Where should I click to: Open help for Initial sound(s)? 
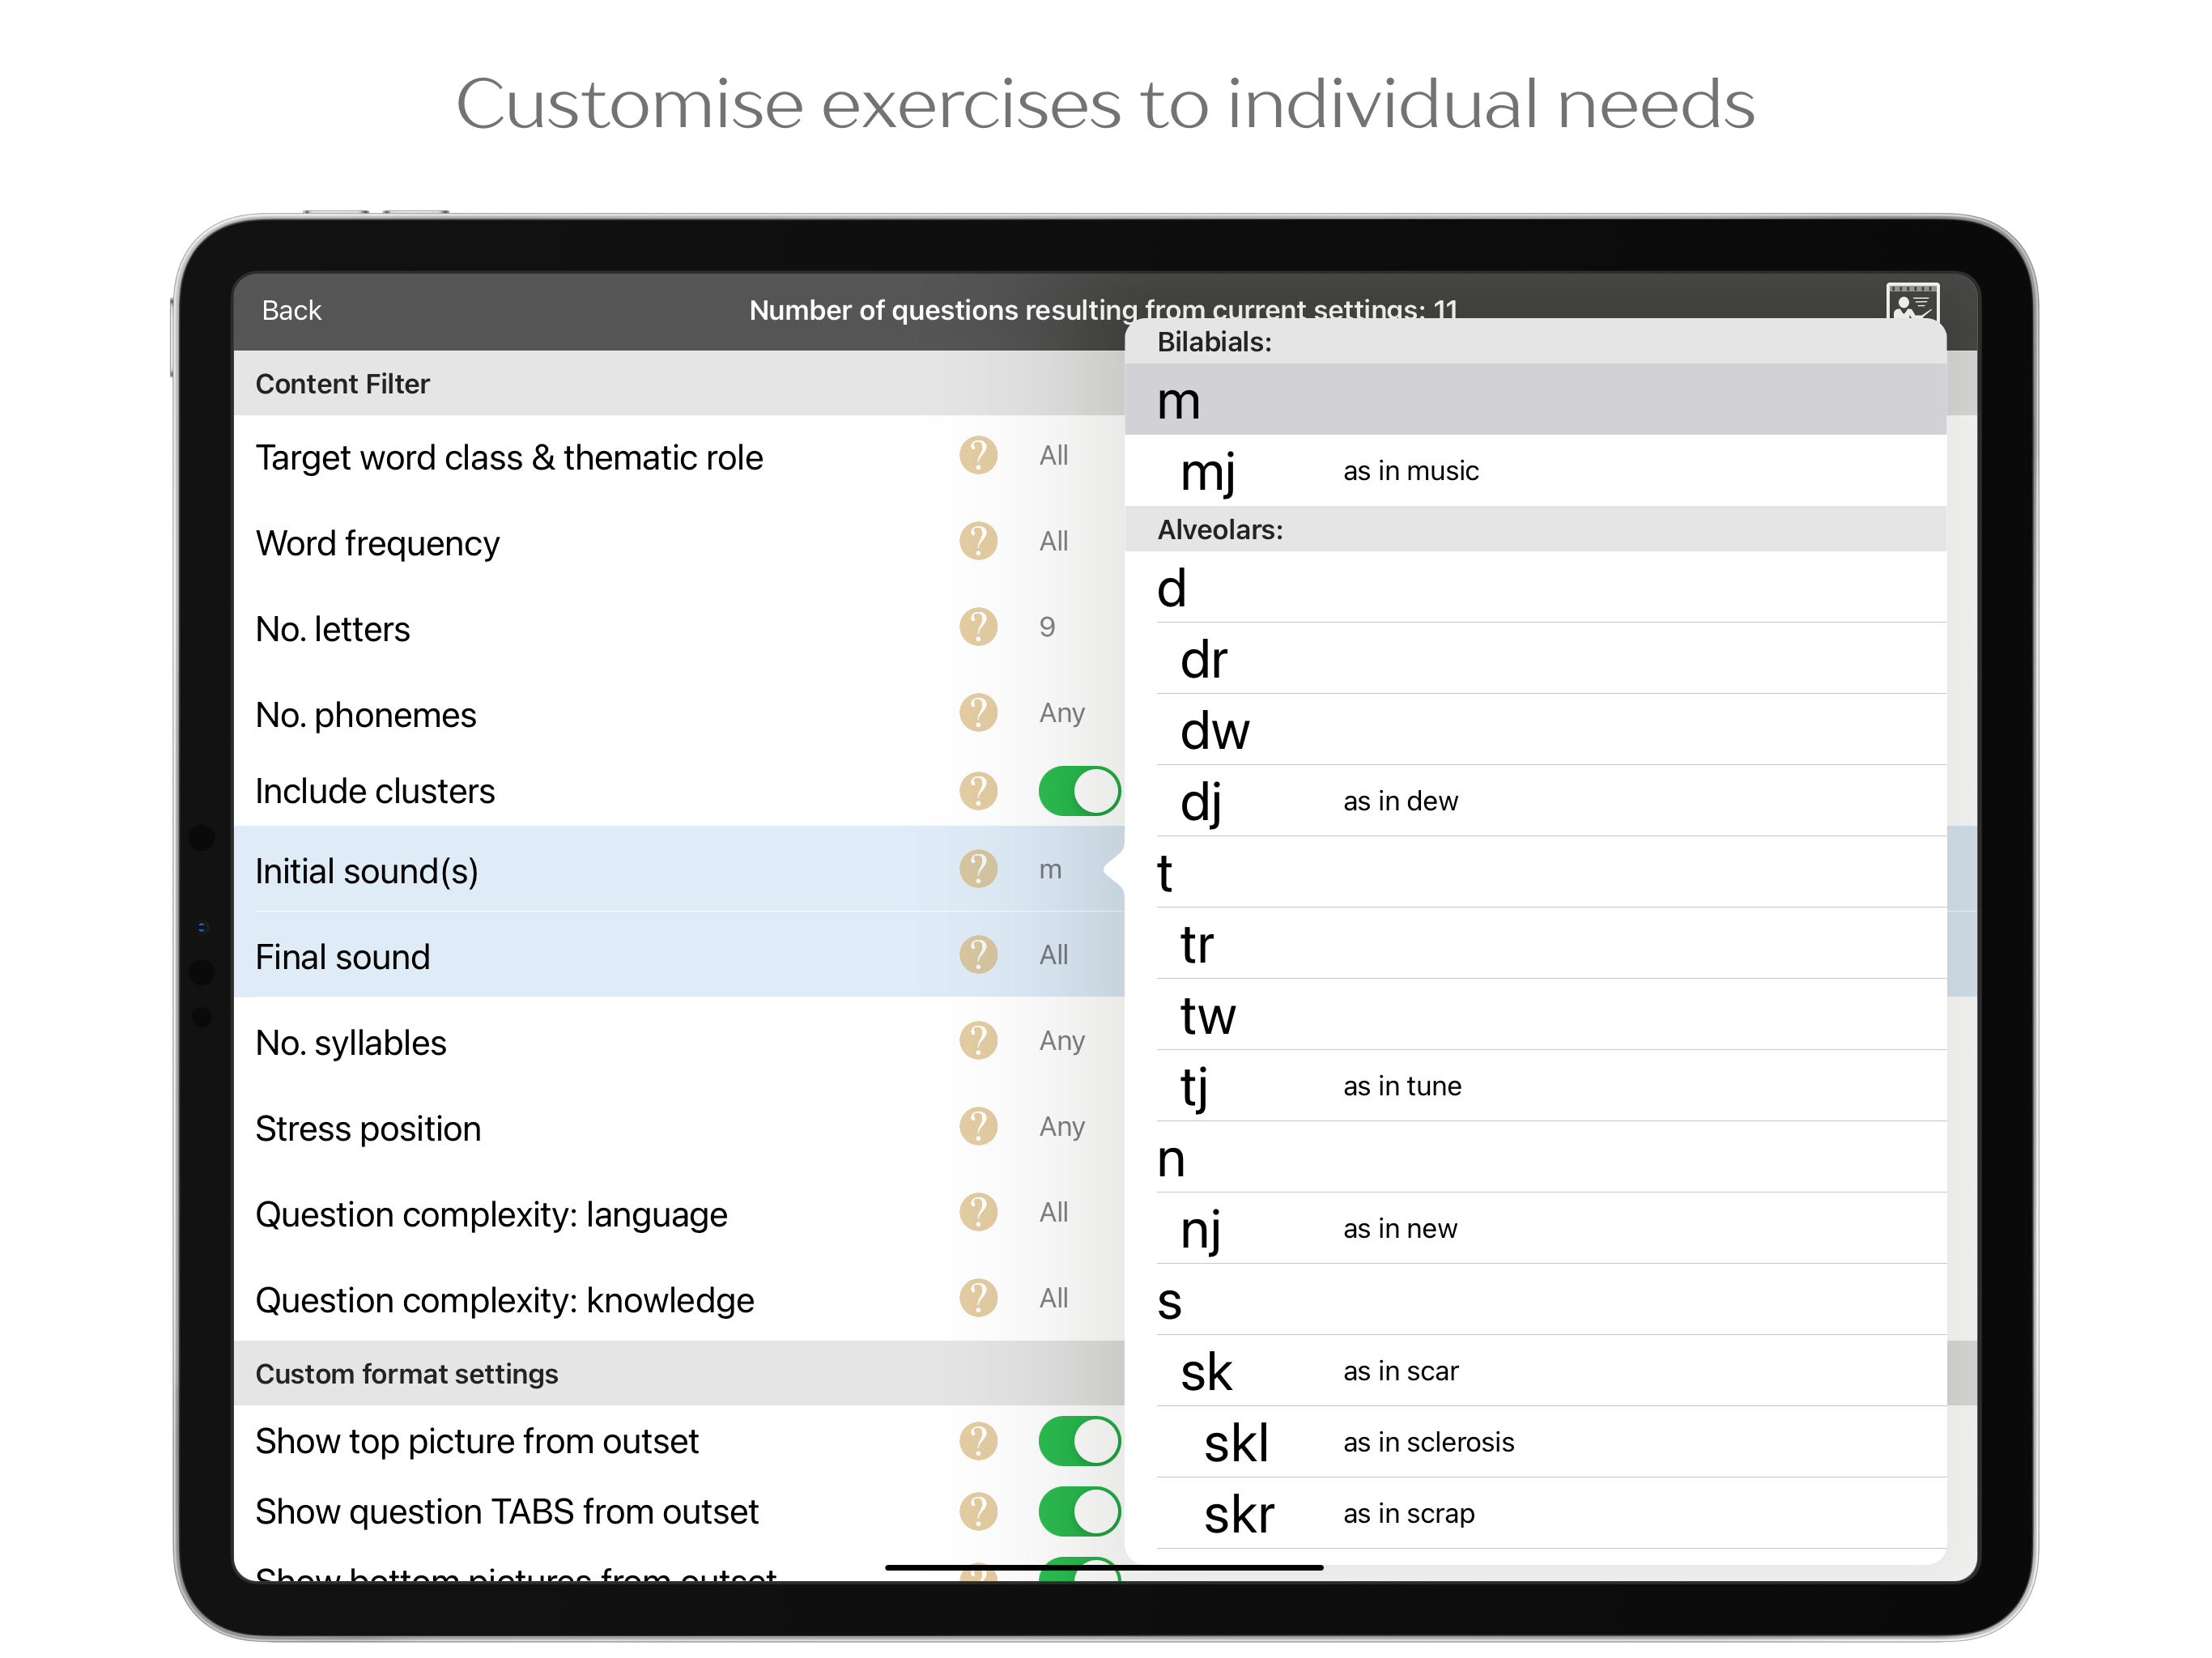(978, 870)
